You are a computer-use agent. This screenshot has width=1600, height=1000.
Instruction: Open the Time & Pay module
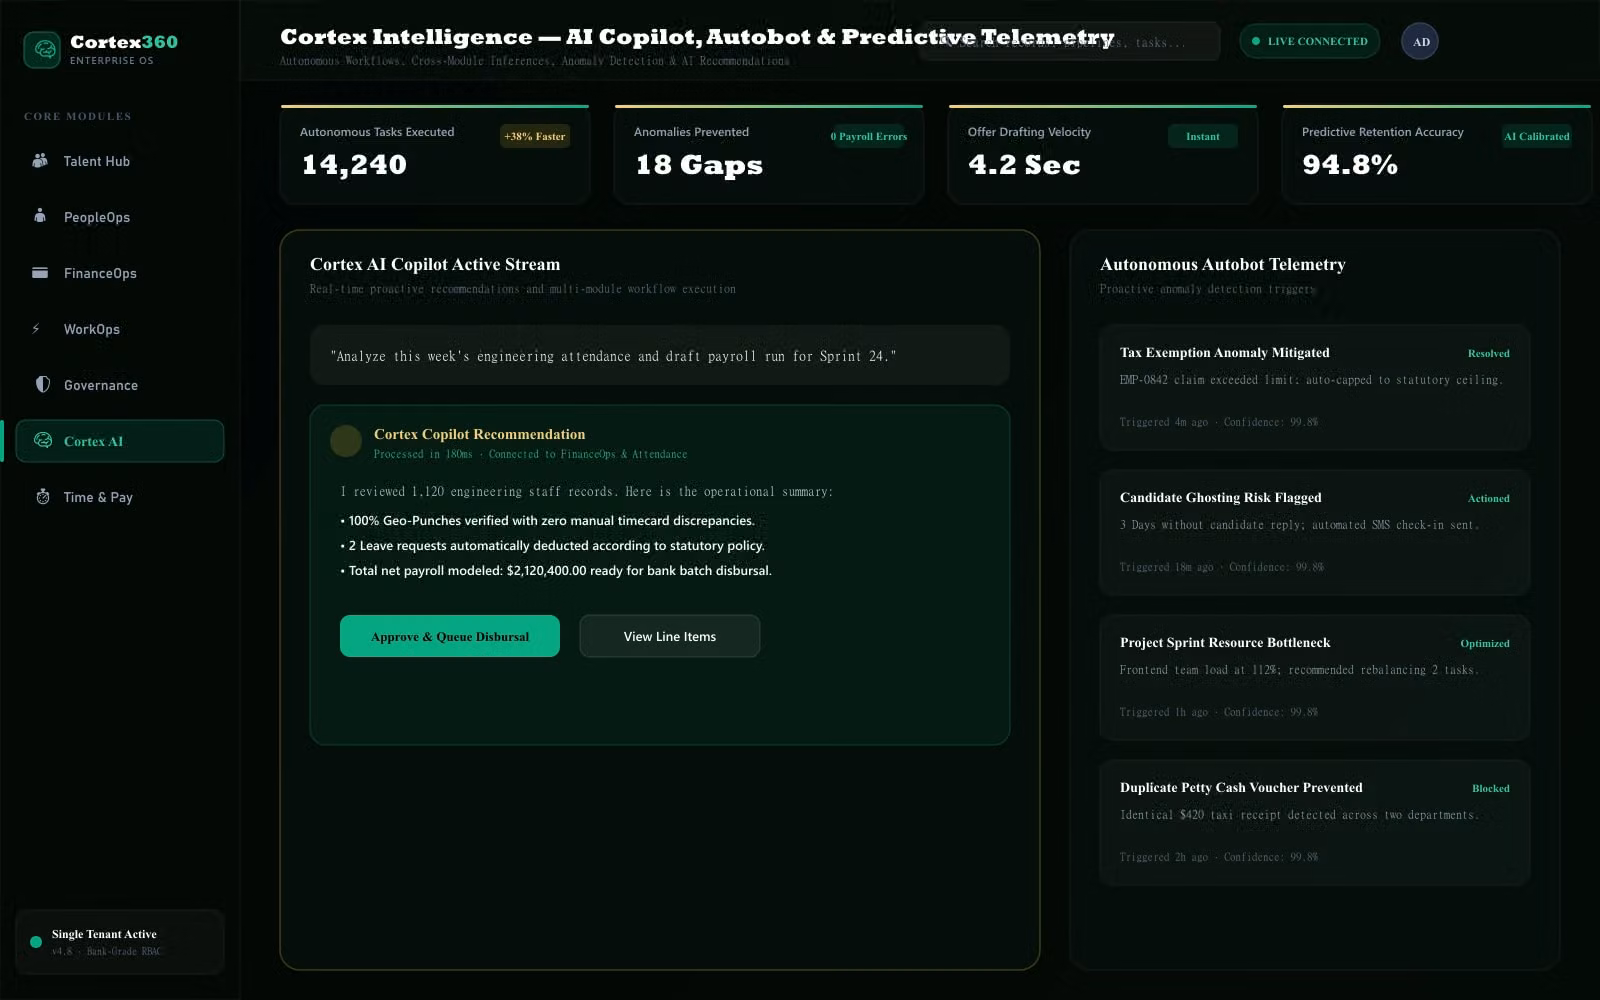[119, 497]
